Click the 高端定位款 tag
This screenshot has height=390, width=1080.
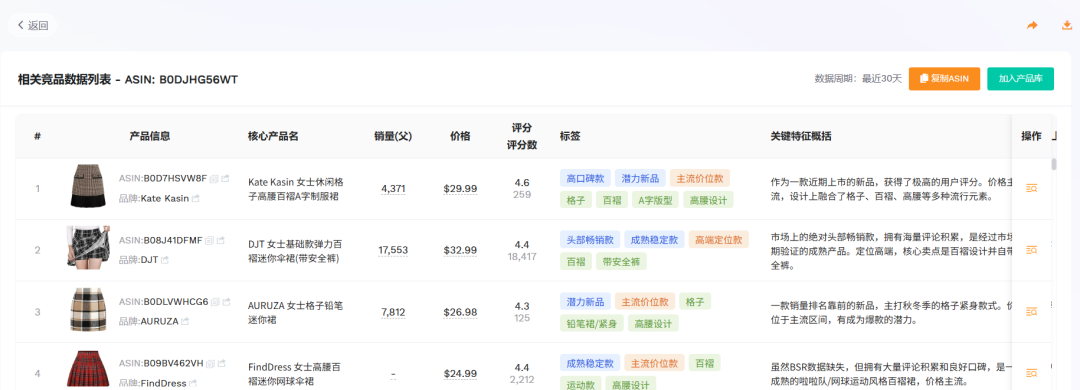click(x=718, y=240)
